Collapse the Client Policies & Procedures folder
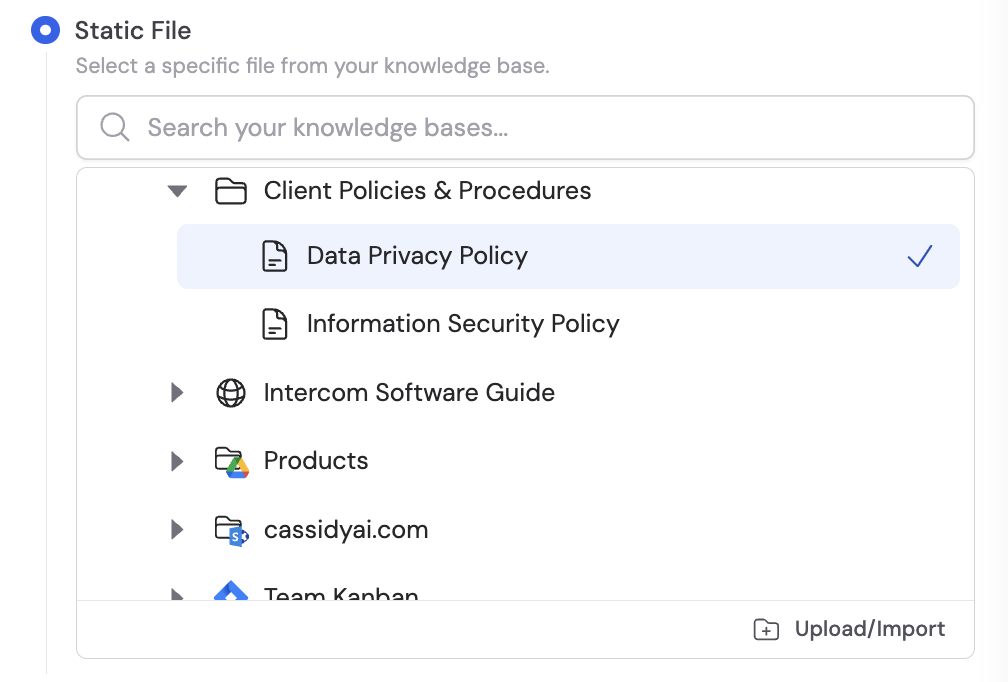Viewport: 1008px width, 682px height. (177, 190)
